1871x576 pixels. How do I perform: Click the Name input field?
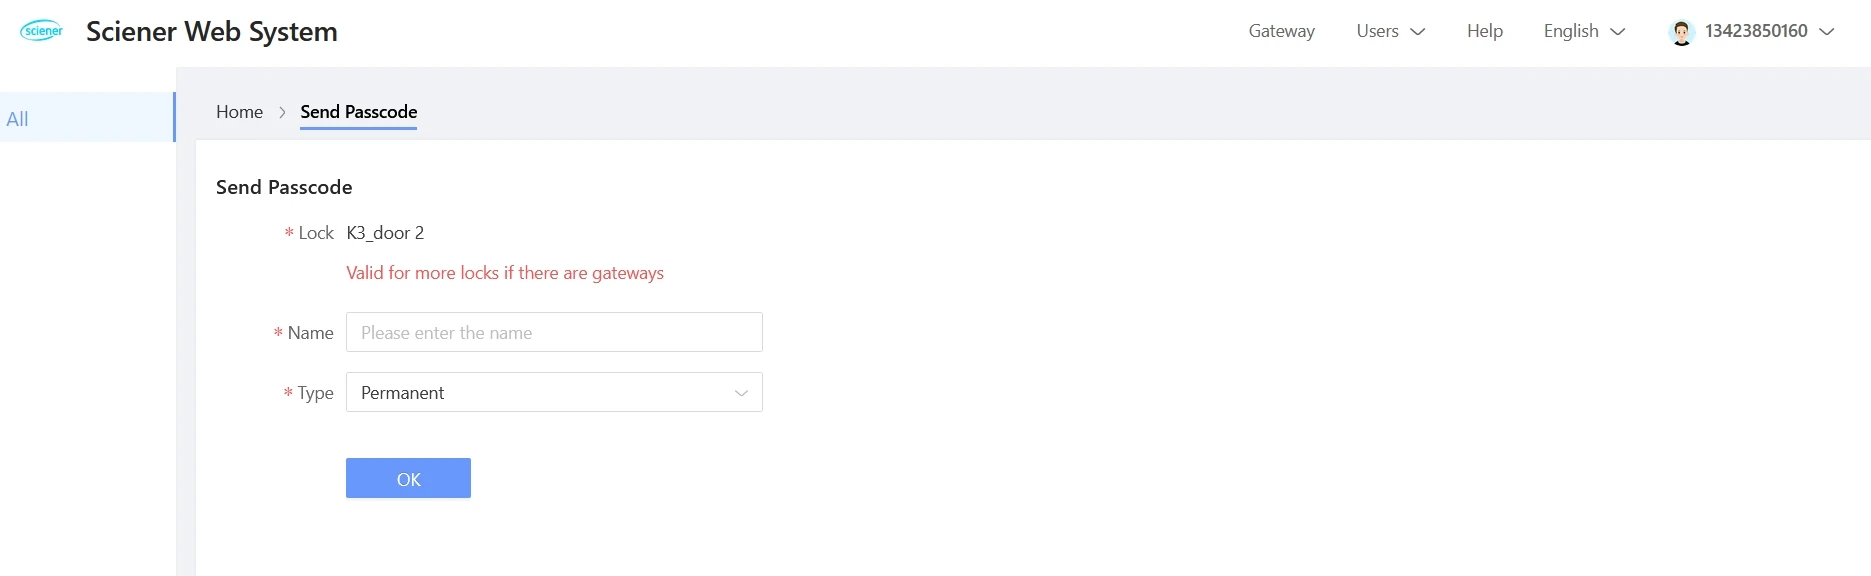coord(554,332)
